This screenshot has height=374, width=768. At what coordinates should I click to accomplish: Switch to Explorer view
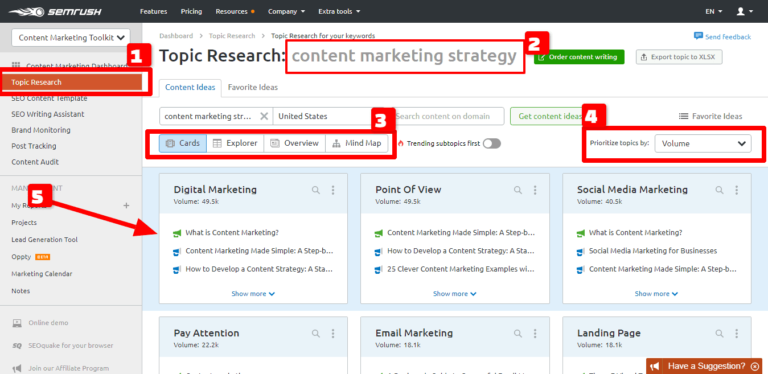[235, 143]
